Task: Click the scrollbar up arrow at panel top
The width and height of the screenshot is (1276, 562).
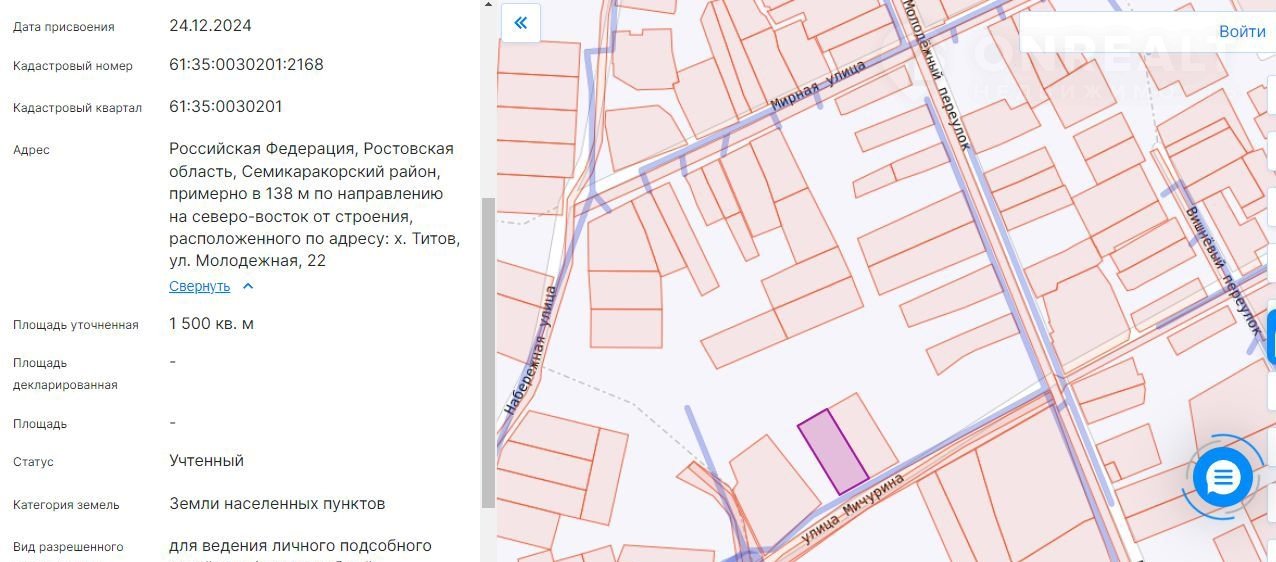Action: (x=488, y=5)
